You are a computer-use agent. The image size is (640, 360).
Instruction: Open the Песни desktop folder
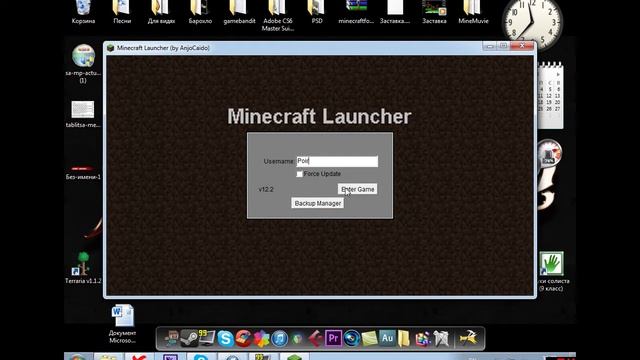click(122, 12)
